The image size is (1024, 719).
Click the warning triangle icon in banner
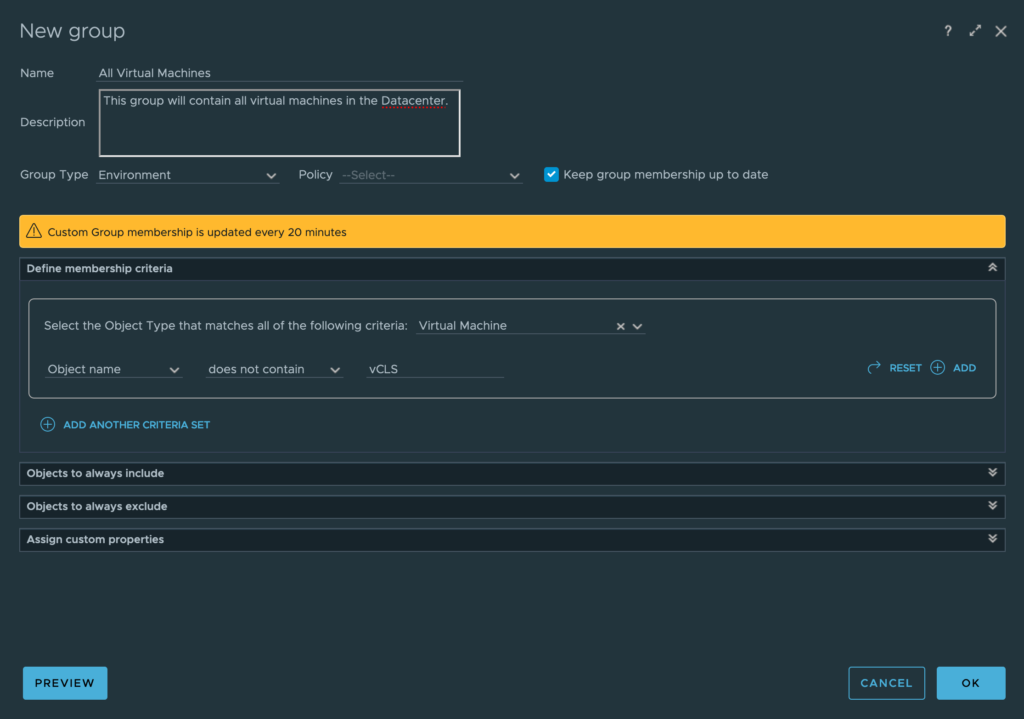(34, 232)
